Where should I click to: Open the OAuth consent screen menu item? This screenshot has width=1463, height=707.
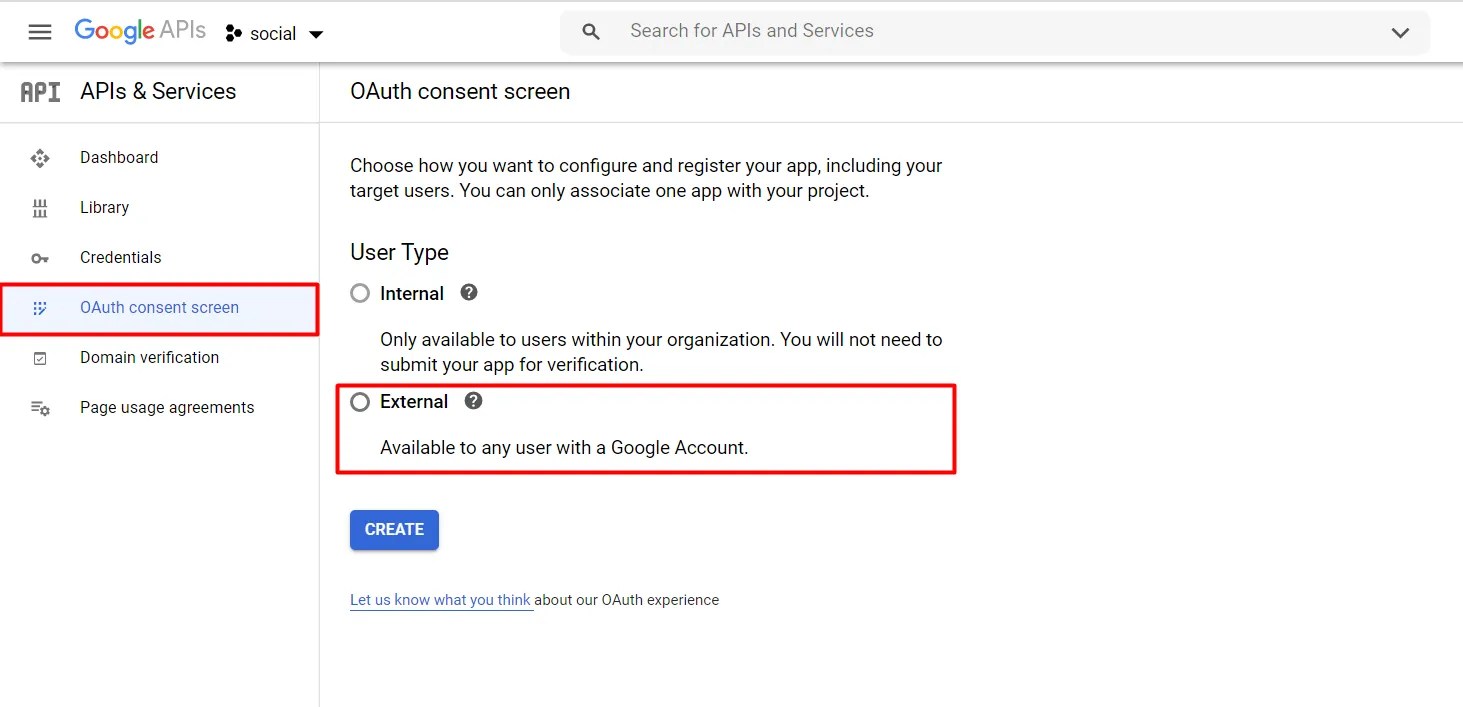(x=159, y=308)
